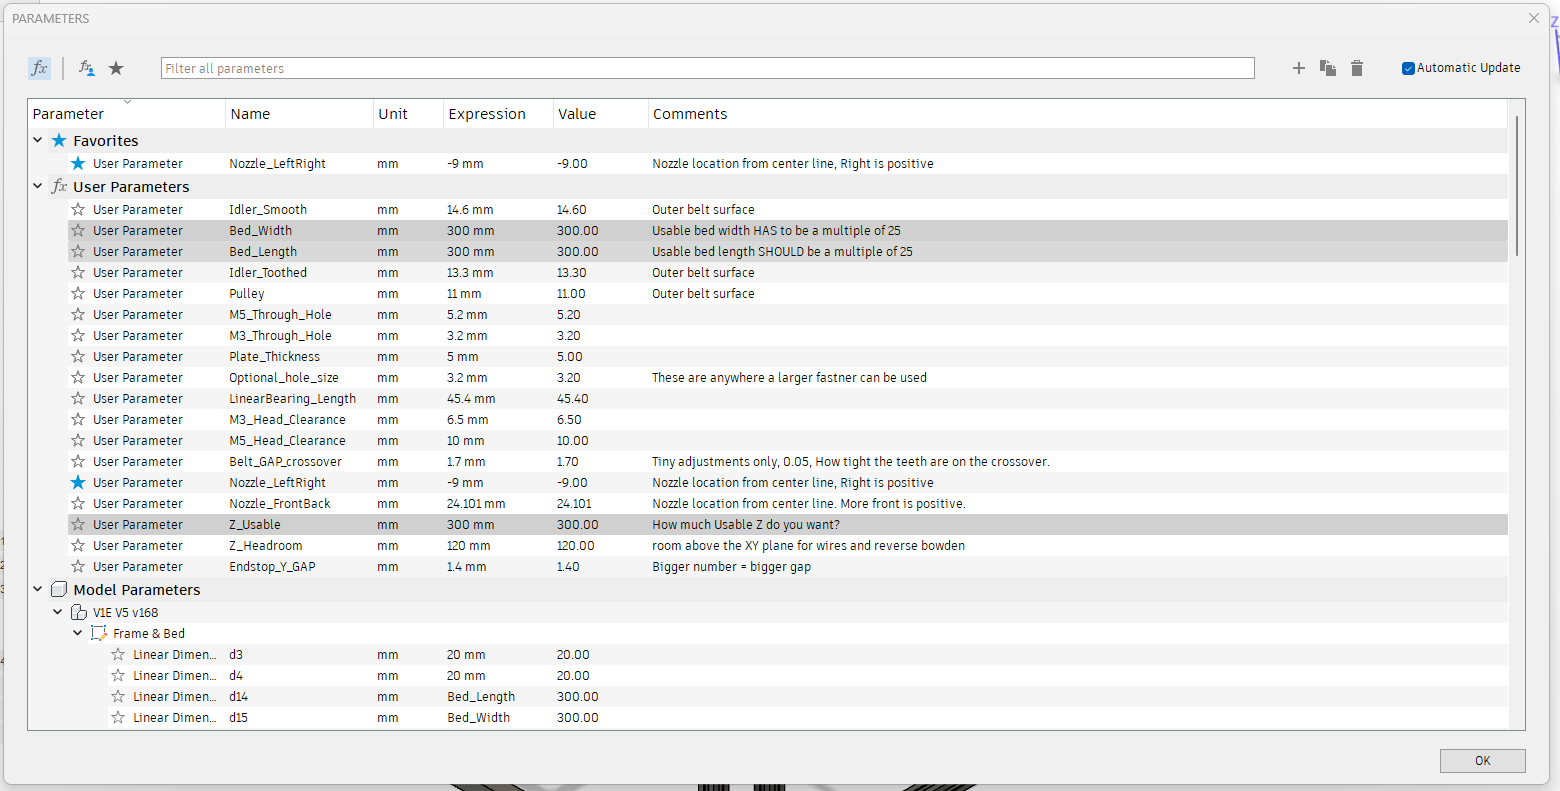
Task: Favorite the Bed_Width parameter by clicking its star
Action: coord(77,230)
